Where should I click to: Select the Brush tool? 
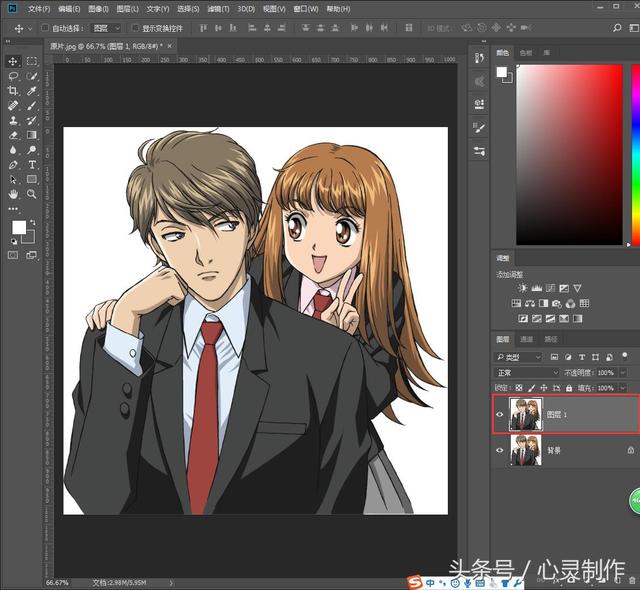click(31, 105)
